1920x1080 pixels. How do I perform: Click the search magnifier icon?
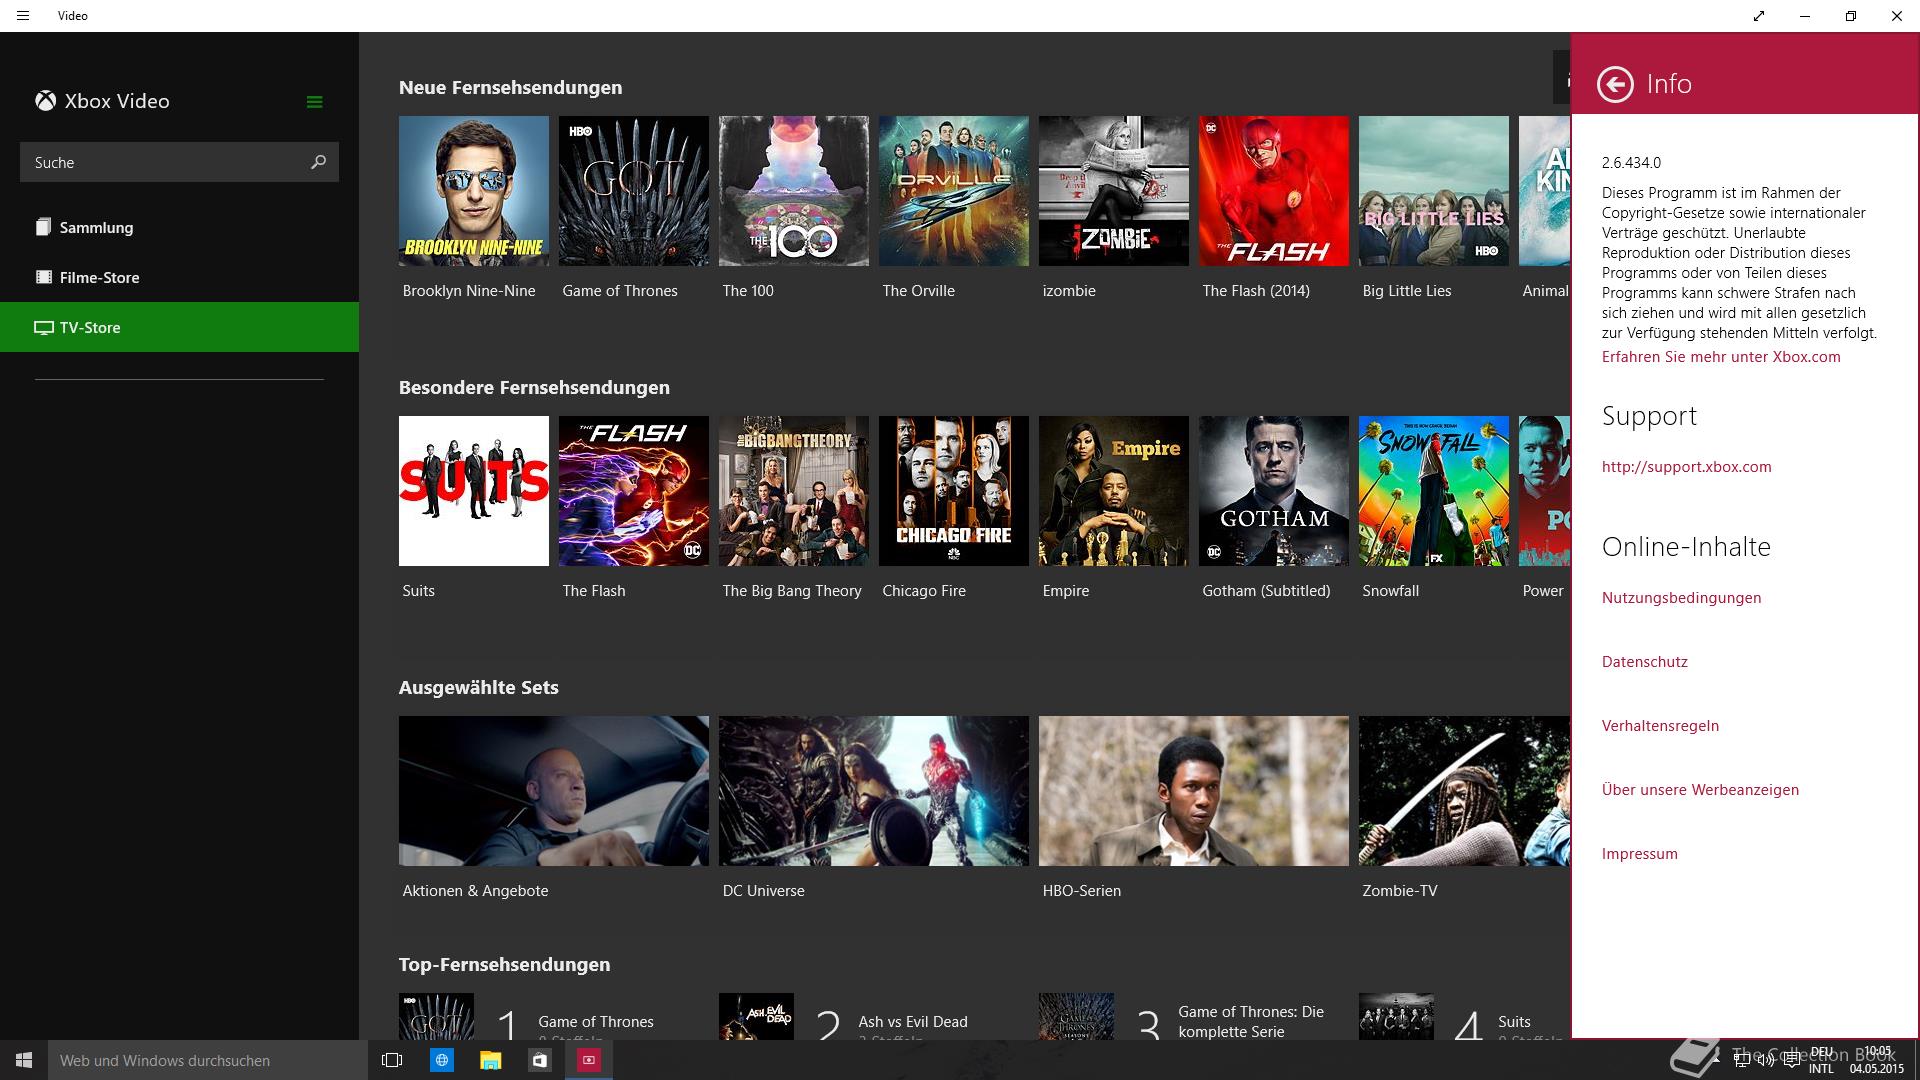coord(318,162)
